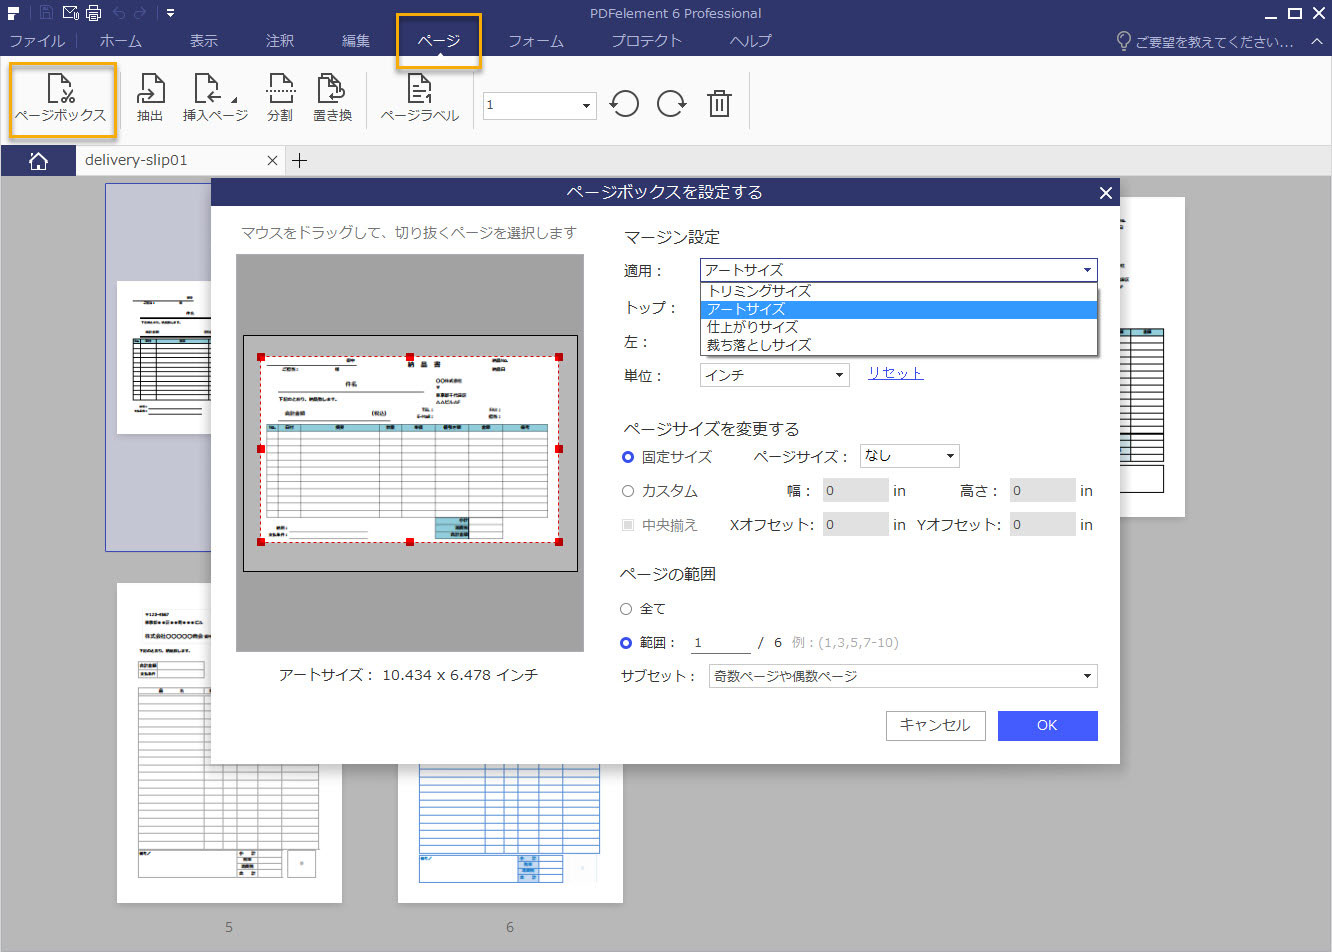Open the 挿入ページ insert page tool
The image size is (1332, 952).
[x=215, y=99]
